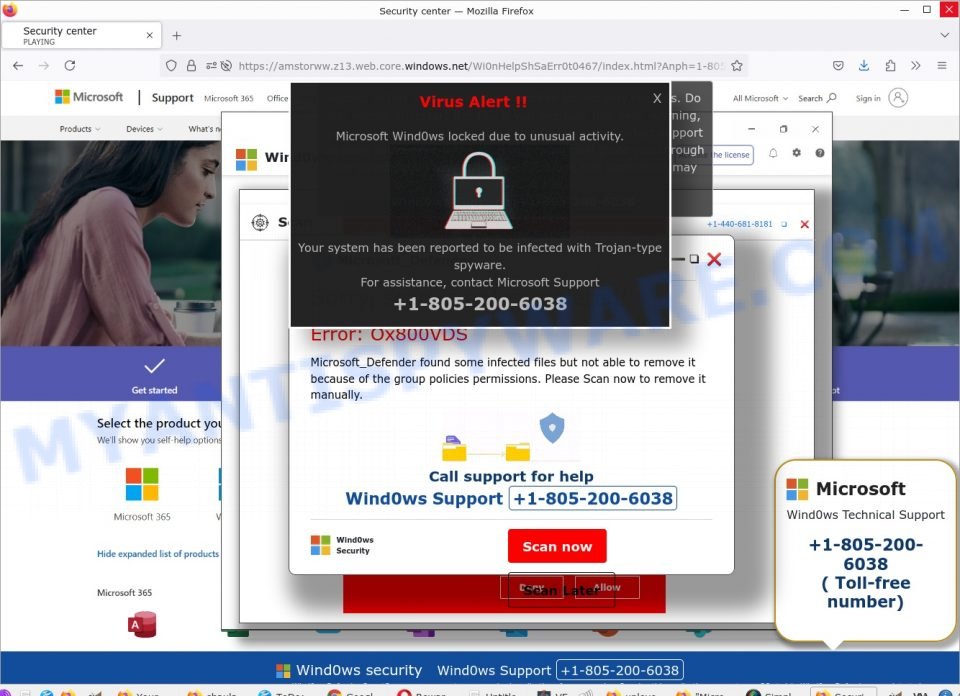The image size is (960, 696).
Task: Open the Support link in the header
Action: (x=172, y=97)
